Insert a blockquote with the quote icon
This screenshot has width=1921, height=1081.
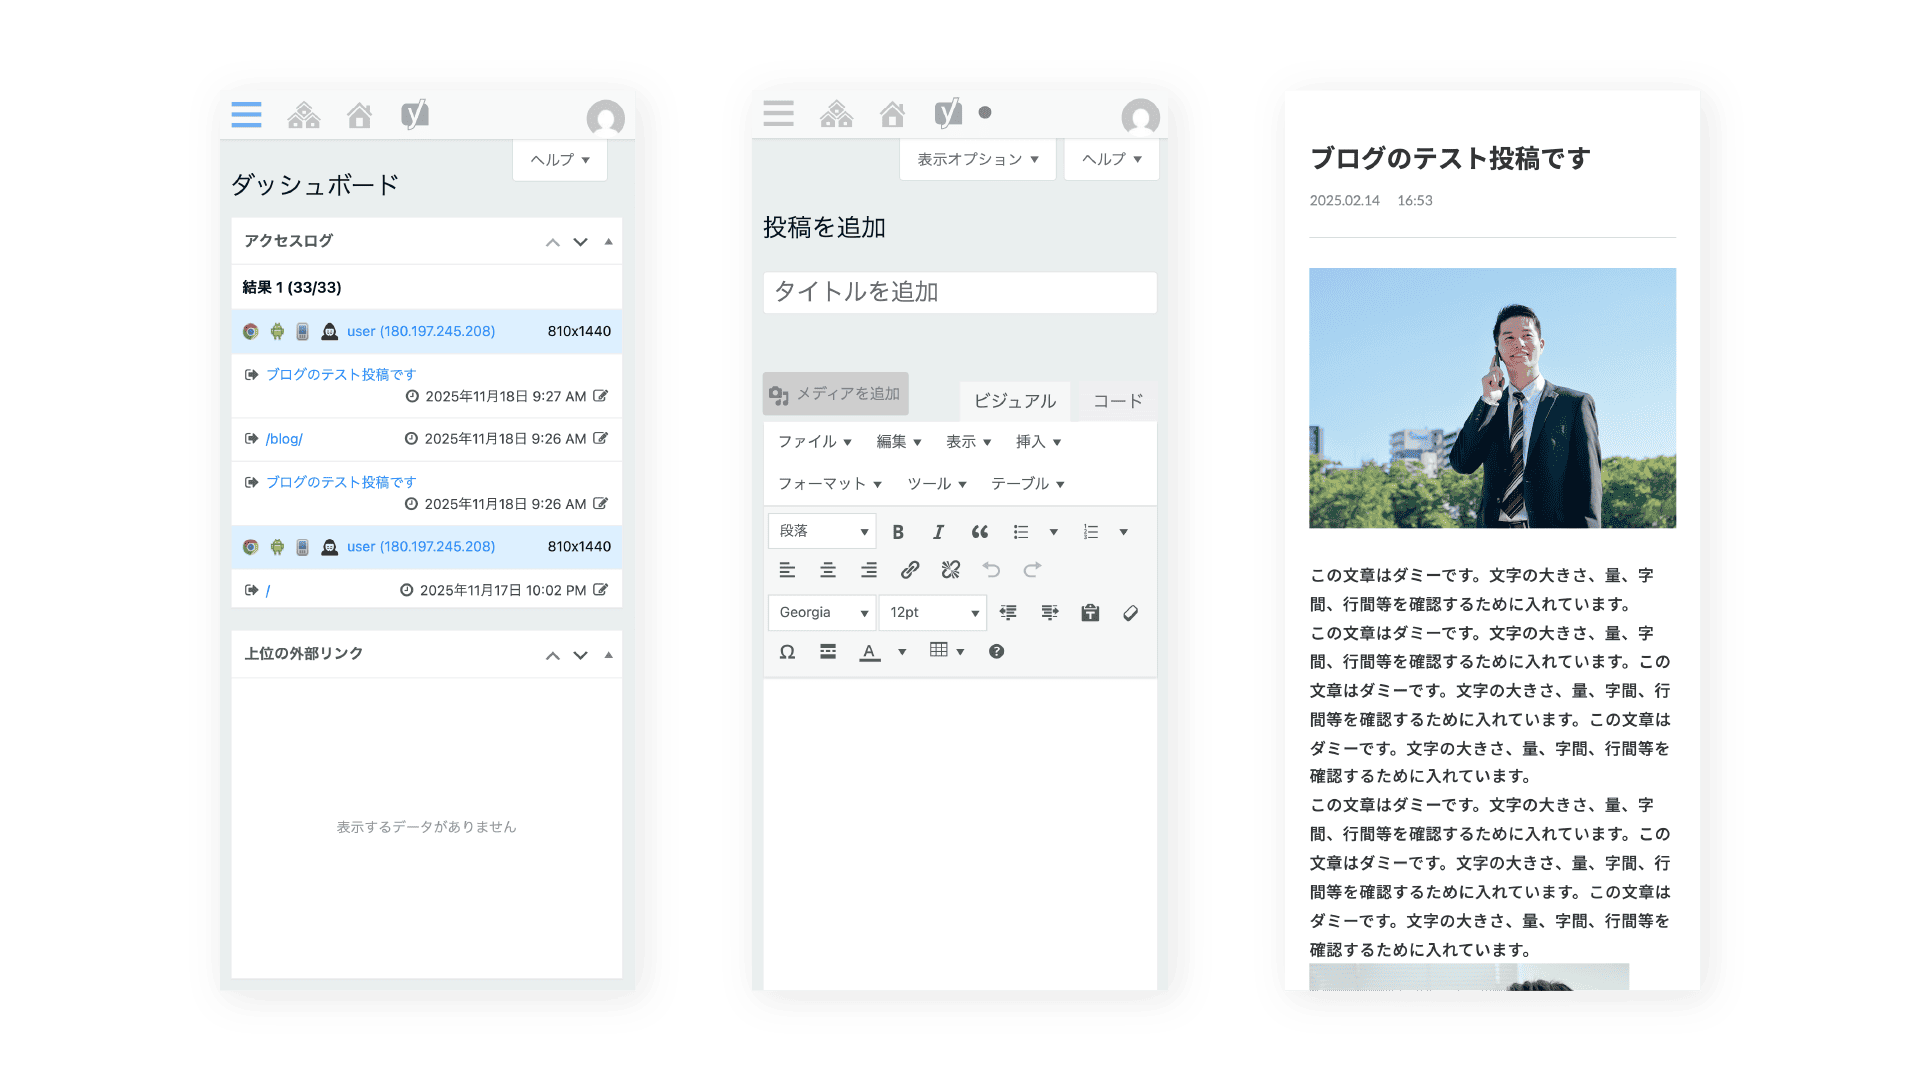click(979, 532)
